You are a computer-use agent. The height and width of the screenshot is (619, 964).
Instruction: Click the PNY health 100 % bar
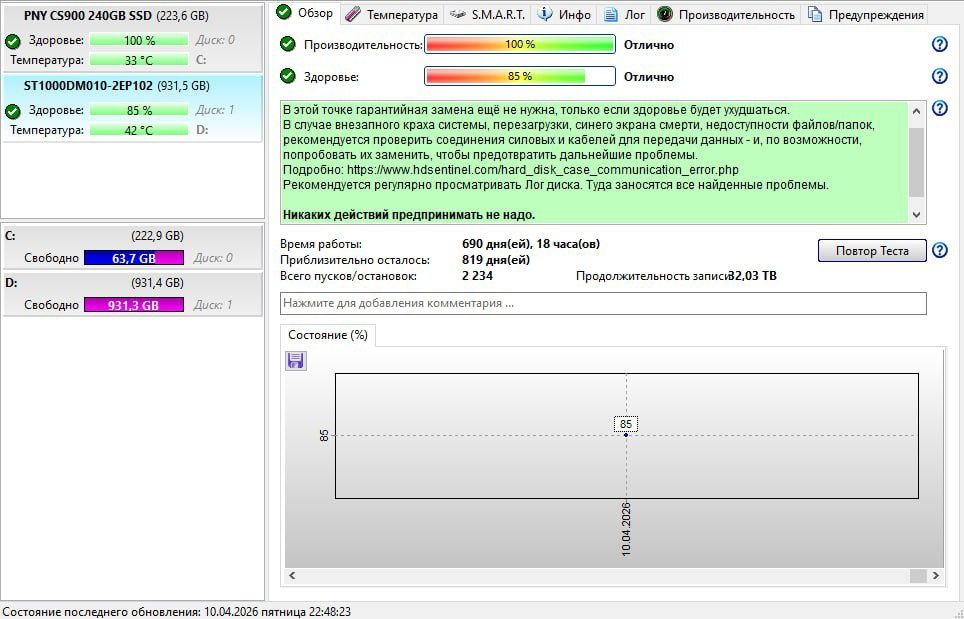coord(138,41)
